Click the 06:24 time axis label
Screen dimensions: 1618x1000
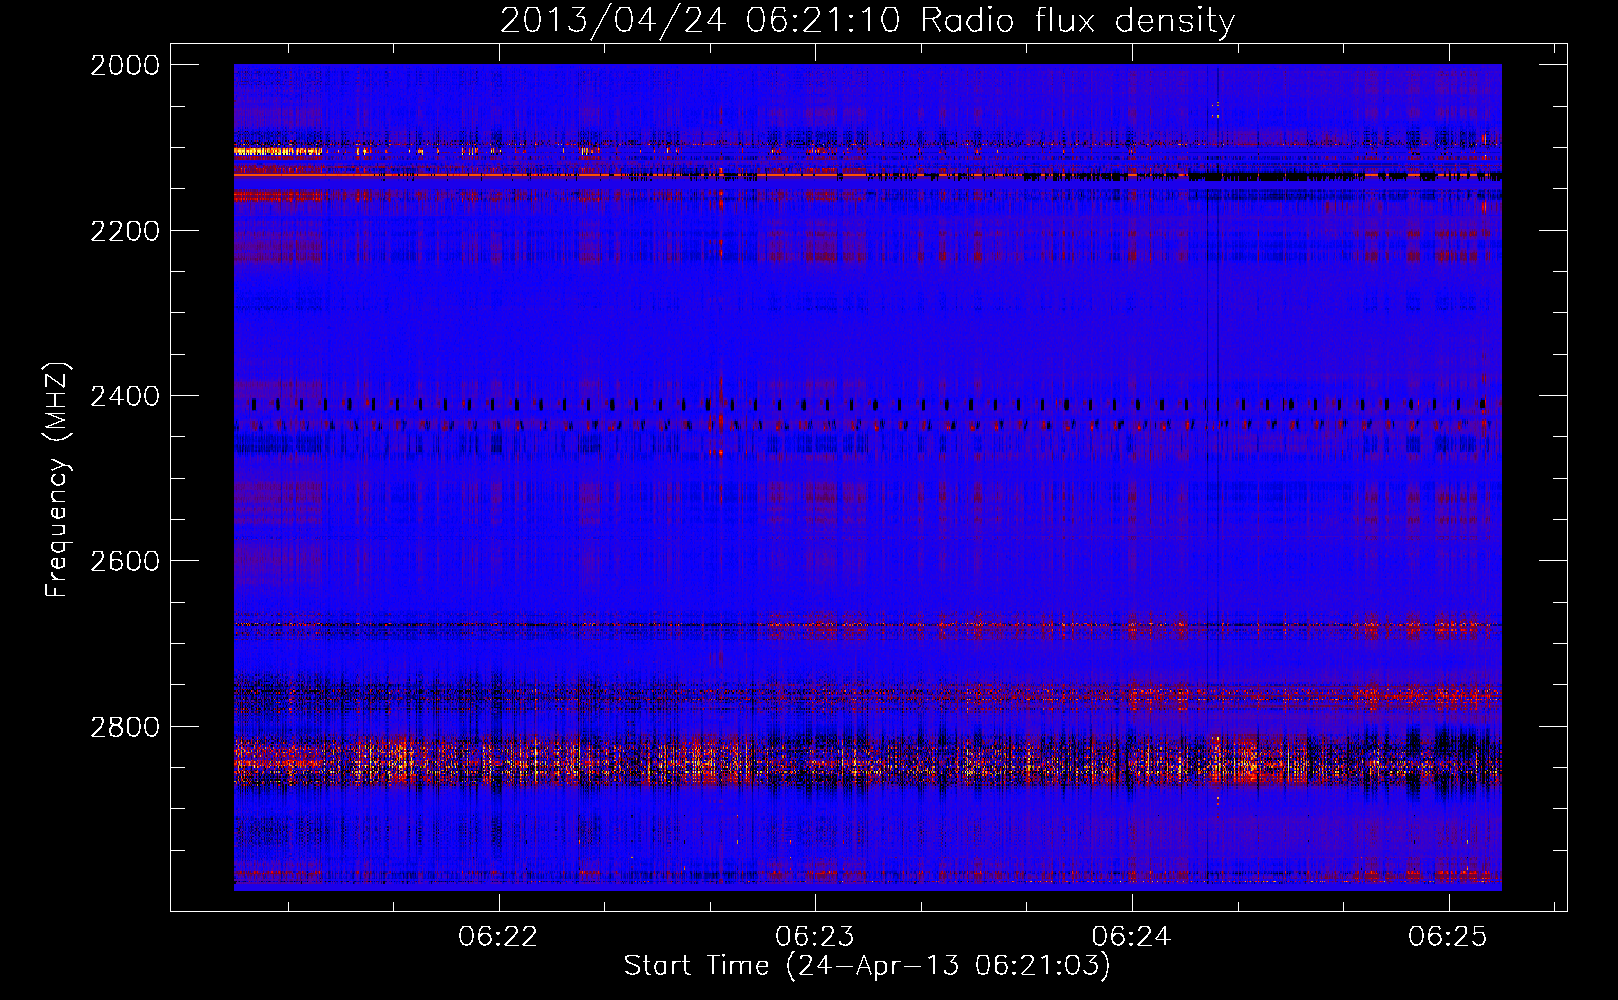click(x=1131, y=937)
